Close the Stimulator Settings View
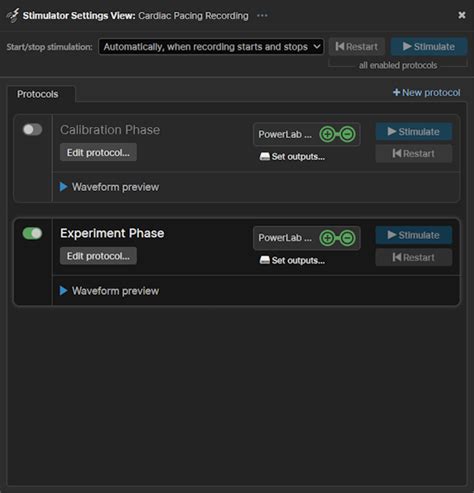The width and height of the screenshot is (474, 493). pos(462,15)
